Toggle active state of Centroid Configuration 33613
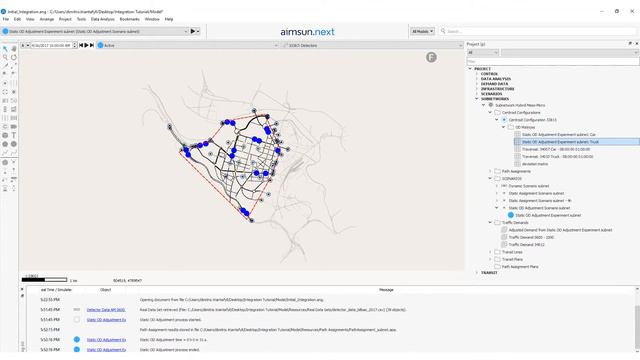The width and height of the screenshot is (640, 360). point(504,120)
